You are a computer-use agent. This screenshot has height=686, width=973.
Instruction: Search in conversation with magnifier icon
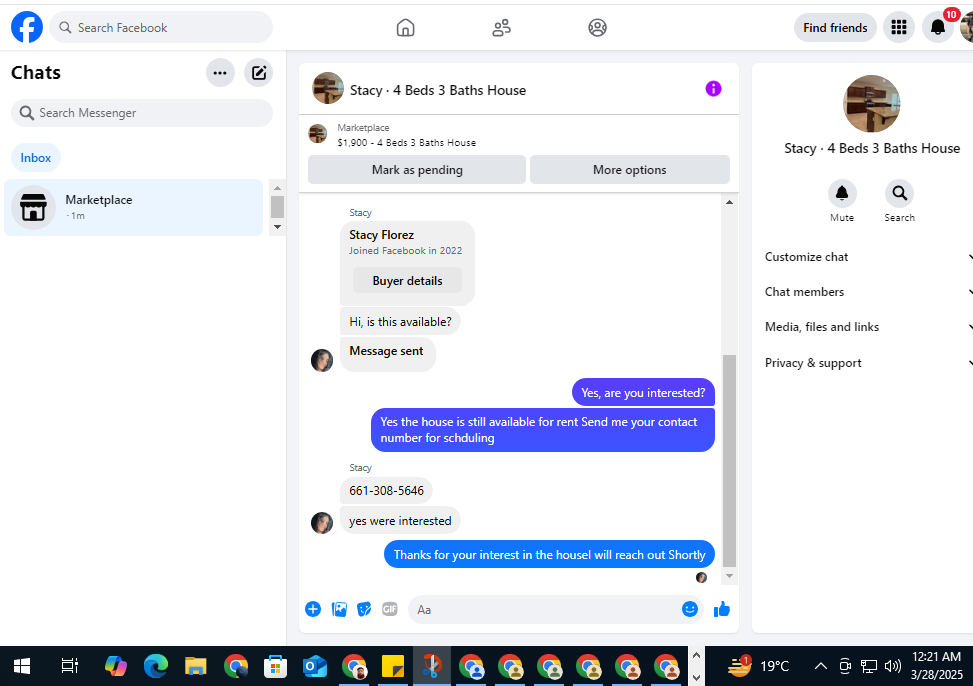[899, 194]
